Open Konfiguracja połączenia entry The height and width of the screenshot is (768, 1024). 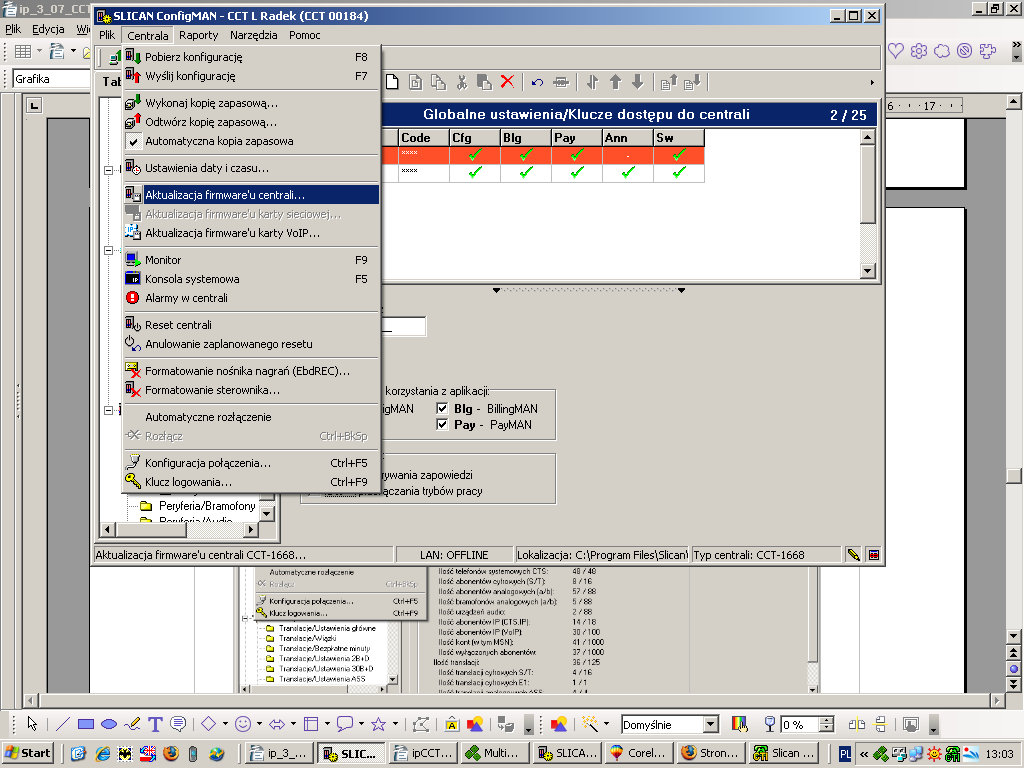pos(251,462)
